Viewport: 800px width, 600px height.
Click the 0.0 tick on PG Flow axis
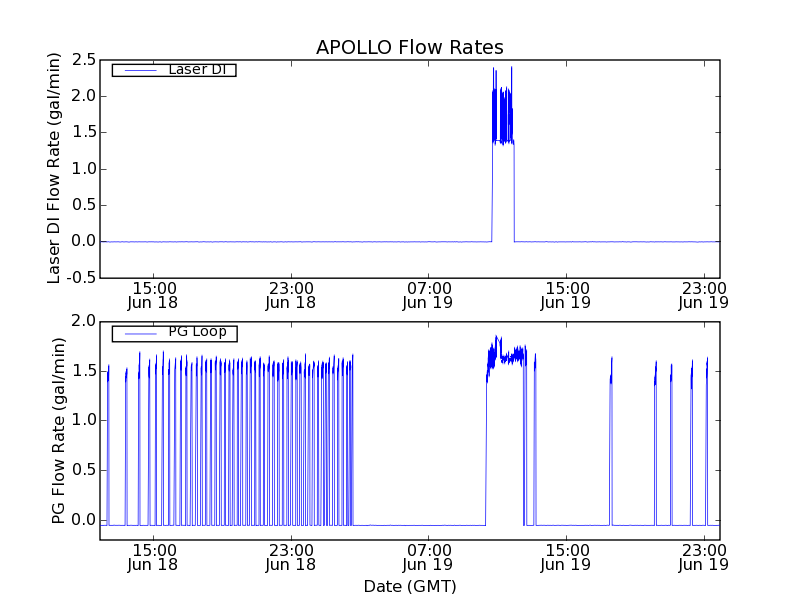coord(84,520)
